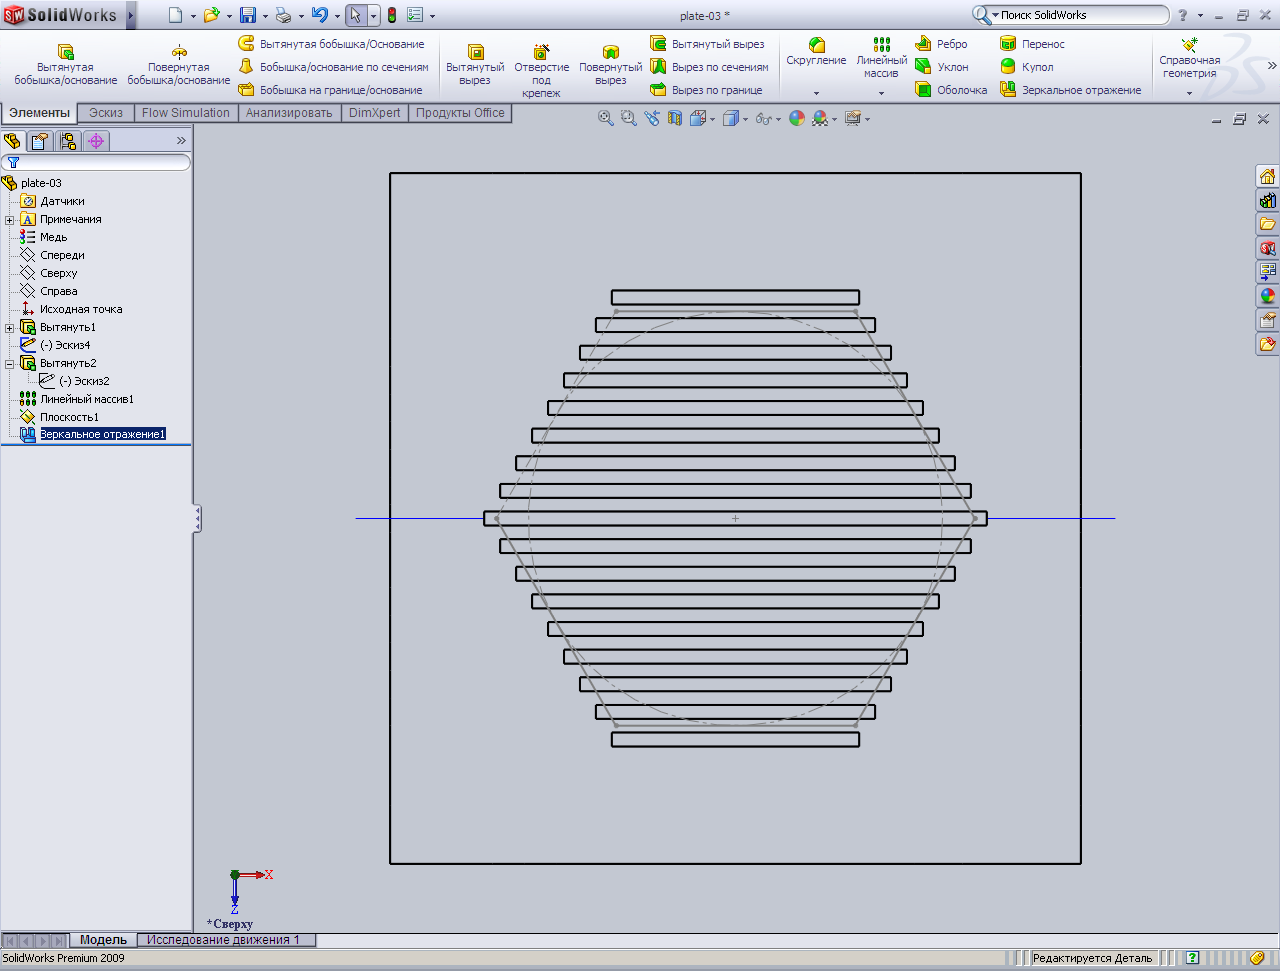Click the Section View icon
The width and height of the screenshot is (1280, 971).
pyautogui.click(x=675, y=118)
